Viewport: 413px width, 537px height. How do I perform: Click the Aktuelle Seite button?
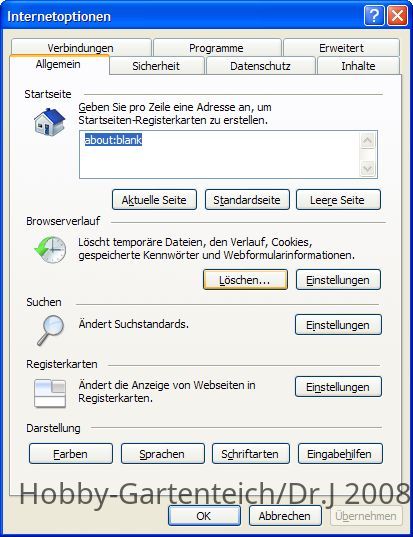[154, 200]
